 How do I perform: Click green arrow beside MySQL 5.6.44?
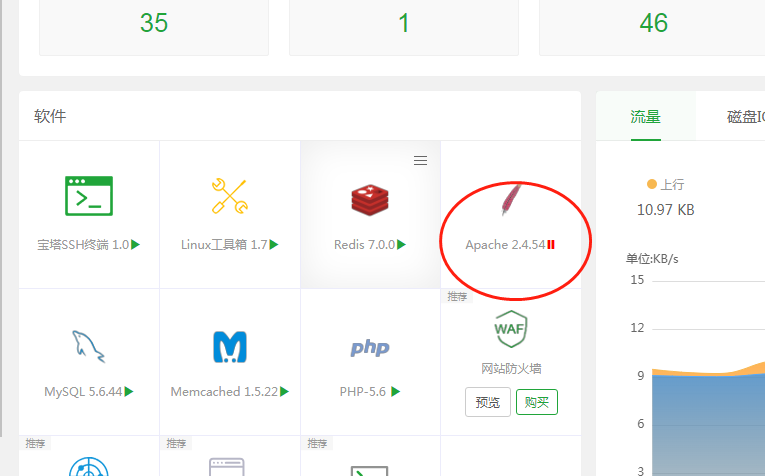[129, 391]
